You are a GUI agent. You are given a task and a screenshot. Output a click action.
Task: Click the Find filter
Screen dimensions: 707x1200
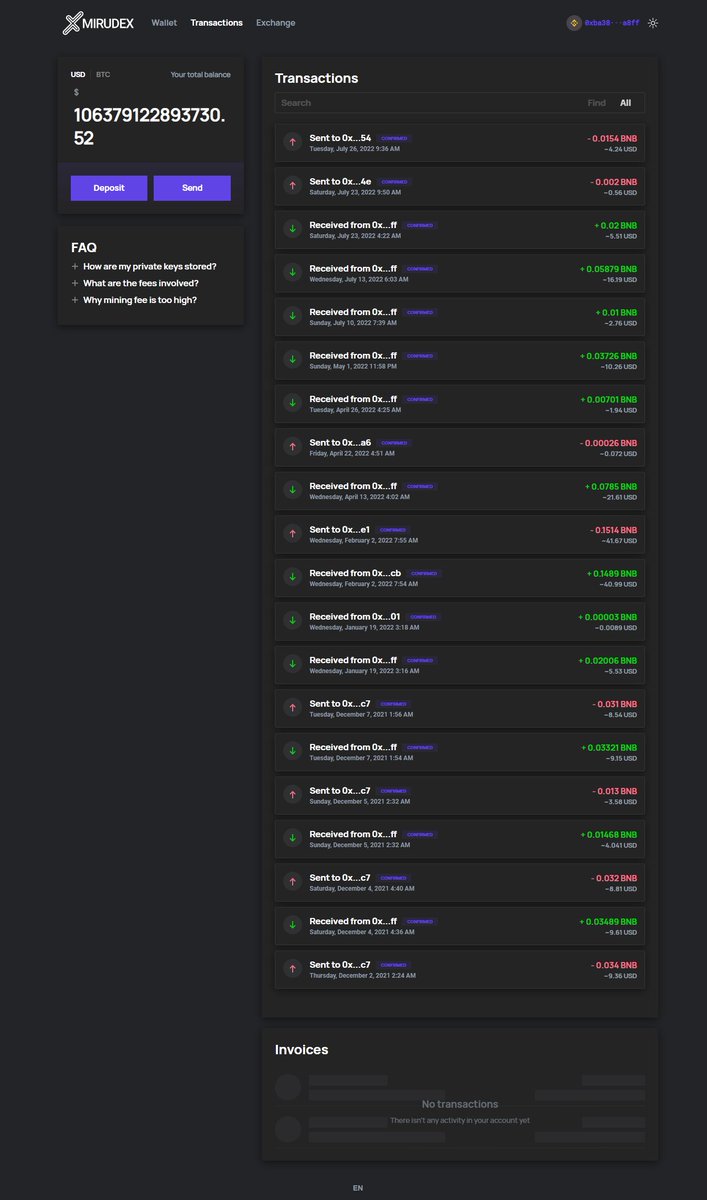pyautogui.click(x=597, y=103)
